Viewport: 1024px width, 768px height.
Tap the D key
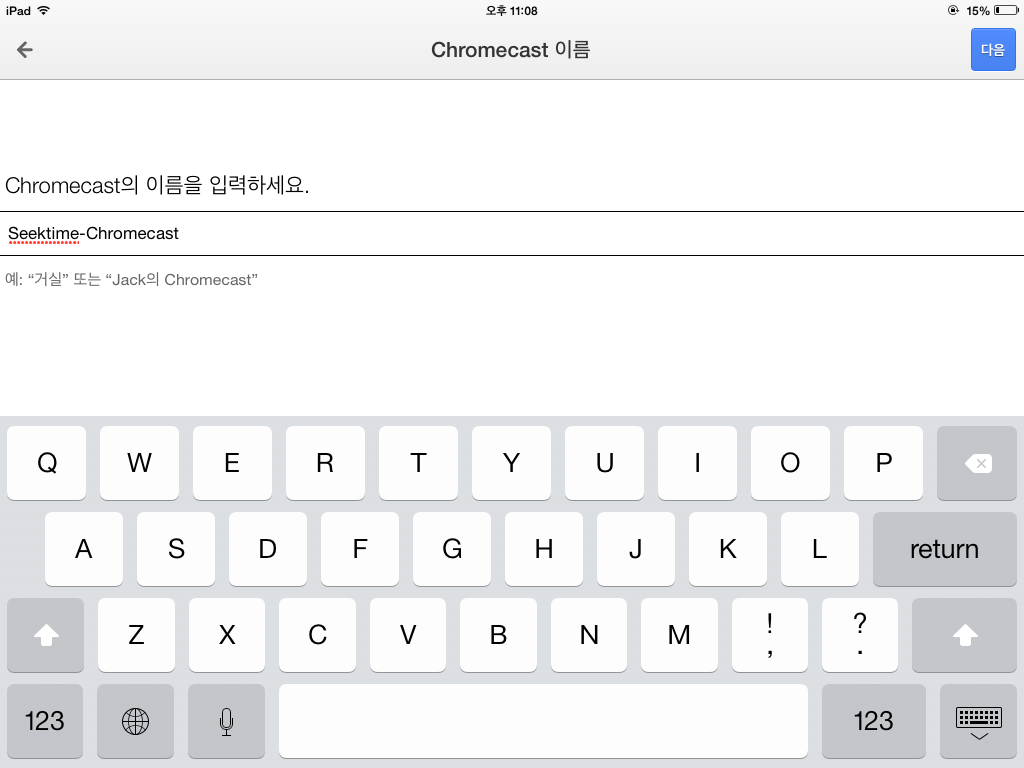[x=268, y=549]
